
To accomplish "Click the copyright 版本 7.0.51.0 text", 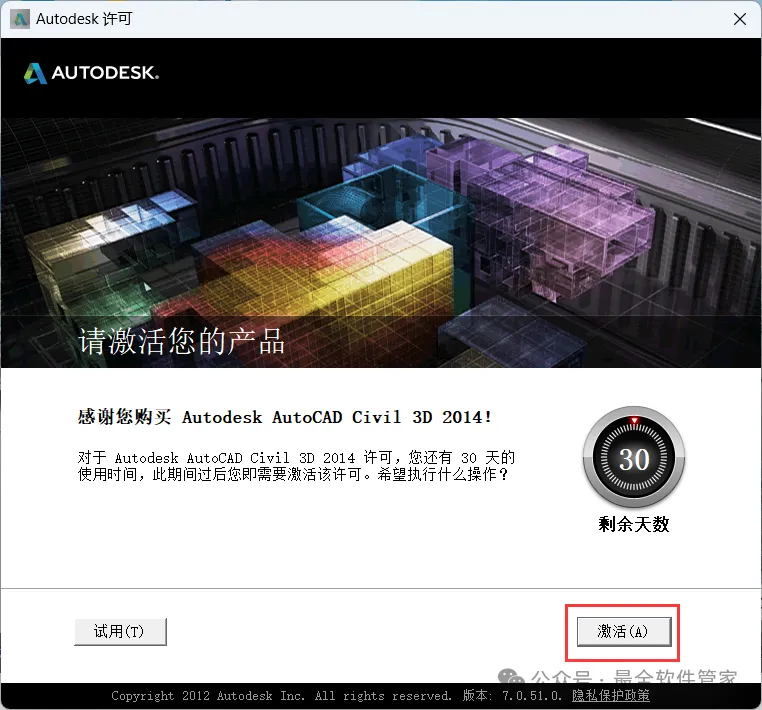I will coord(336,695).
